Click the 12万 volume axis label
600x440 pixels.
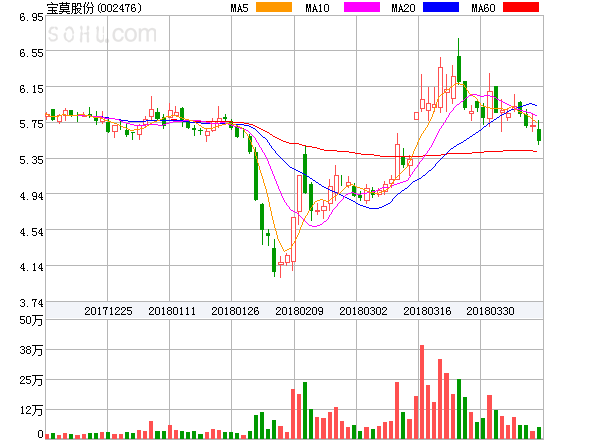[x=31, y=411]
